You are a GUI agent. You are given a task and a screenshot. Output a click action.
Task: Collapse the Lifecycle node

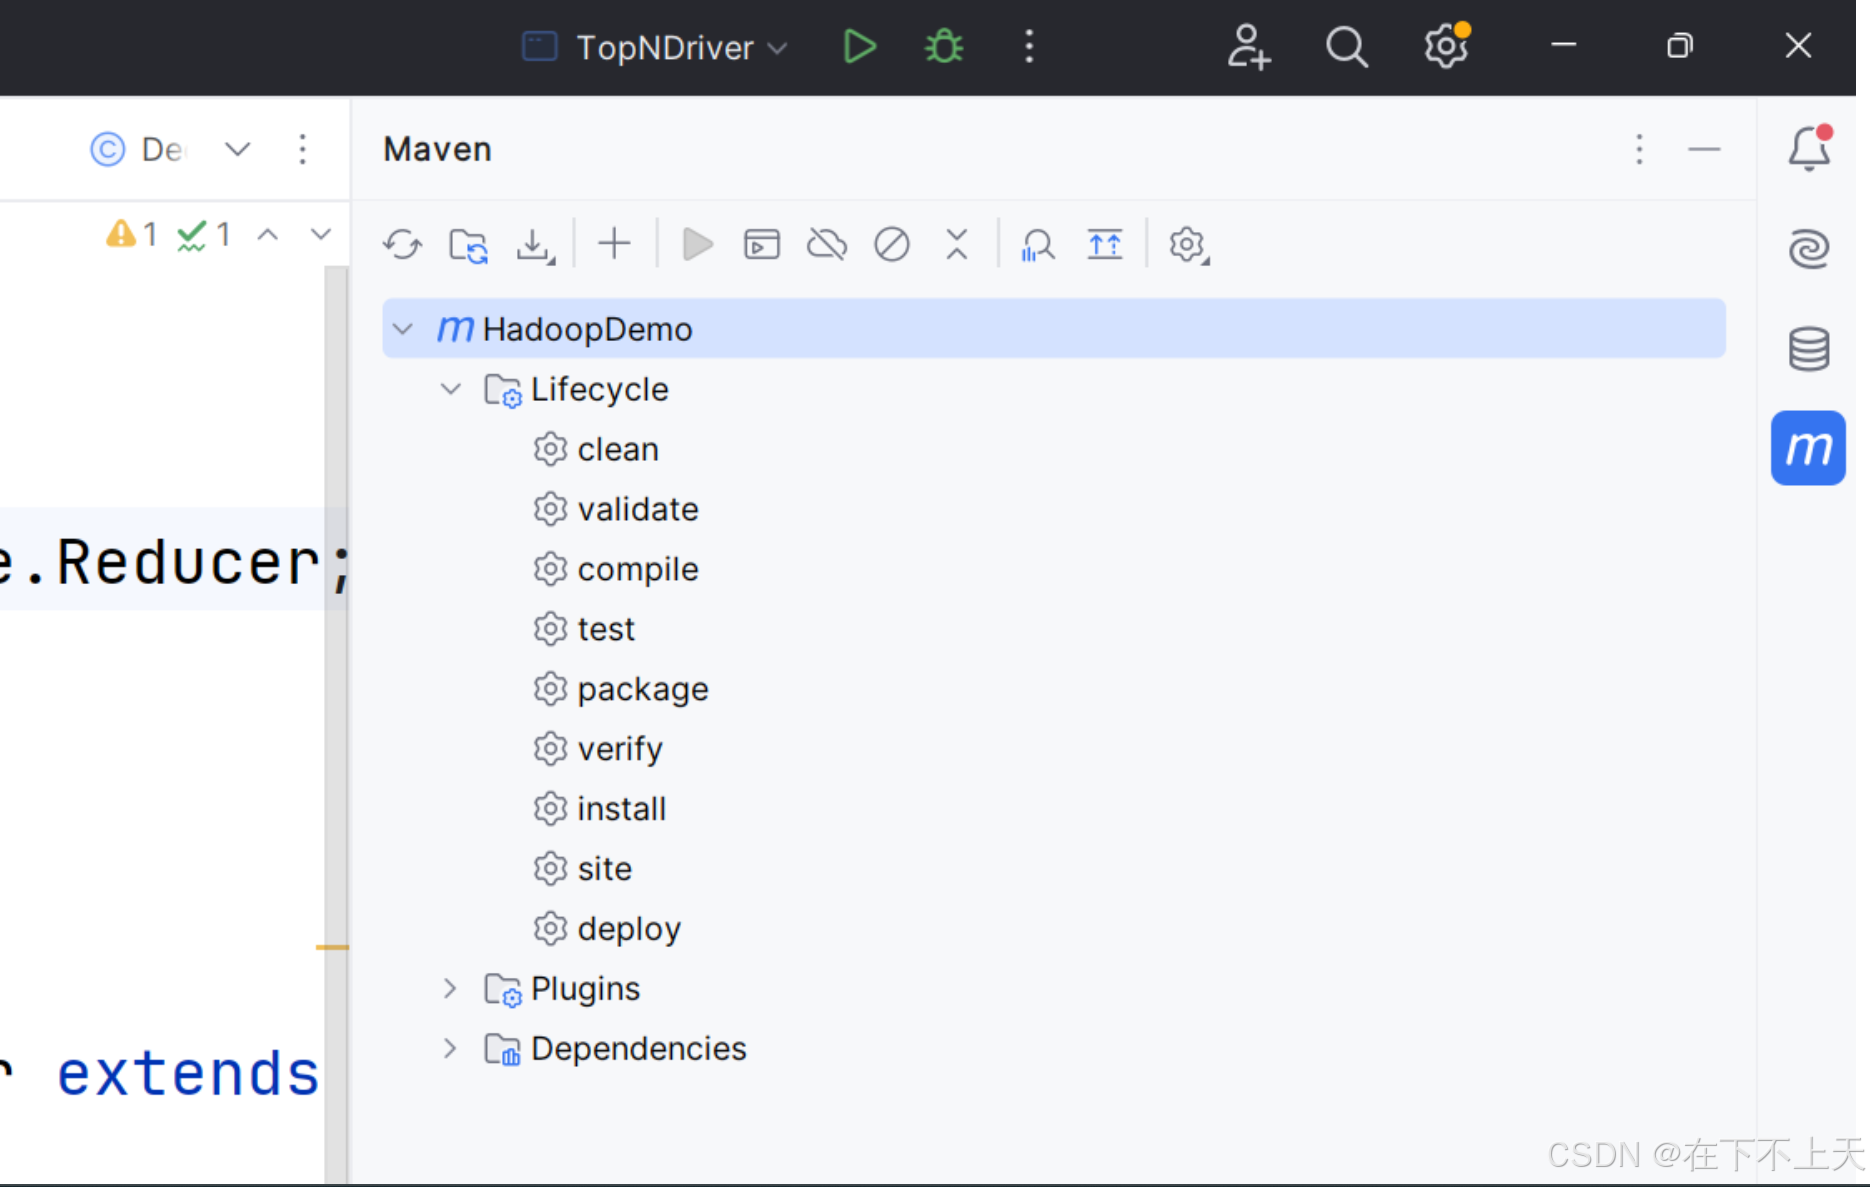tap(451, 388)
